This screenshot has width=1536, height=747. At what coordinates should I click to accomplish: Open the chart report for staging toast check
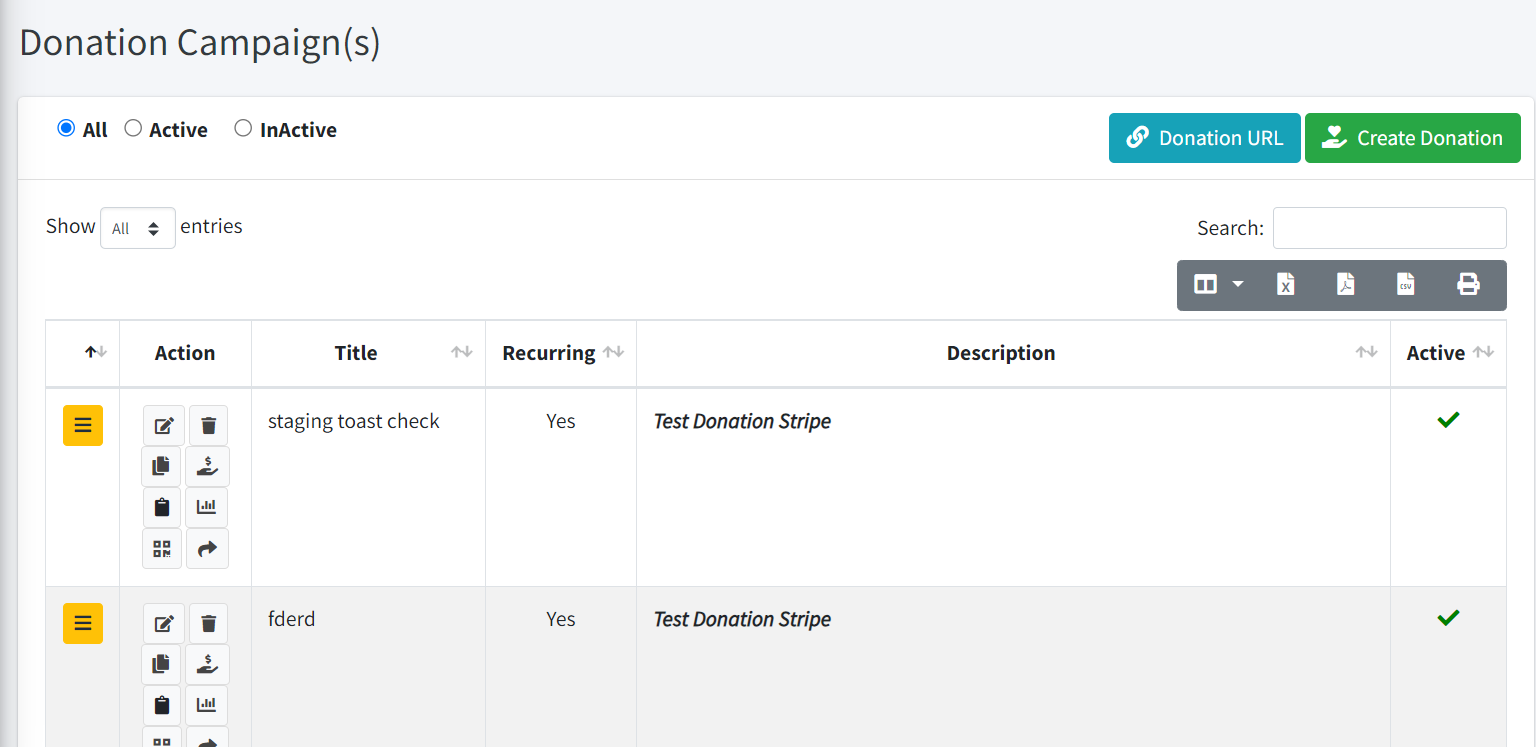(207, 508)
